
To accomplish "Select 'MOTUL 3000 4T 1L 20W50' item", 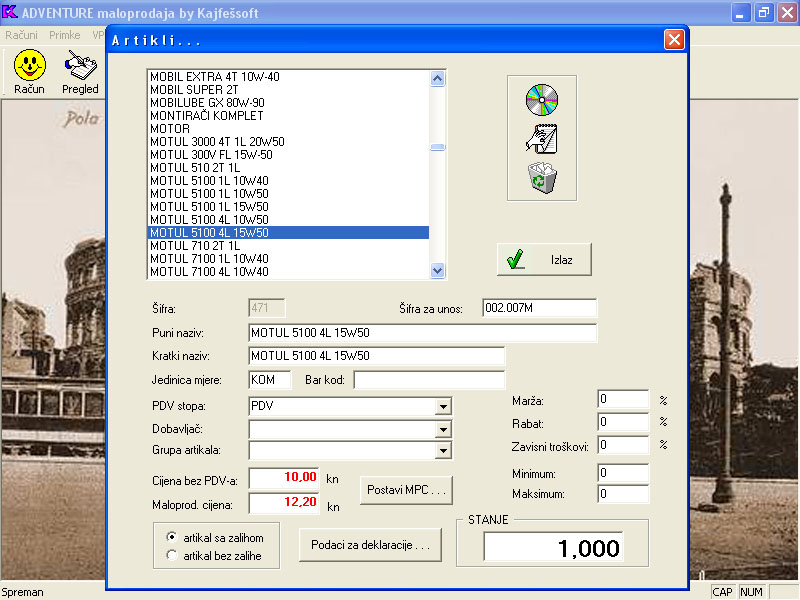I will (x=288, y=142).
